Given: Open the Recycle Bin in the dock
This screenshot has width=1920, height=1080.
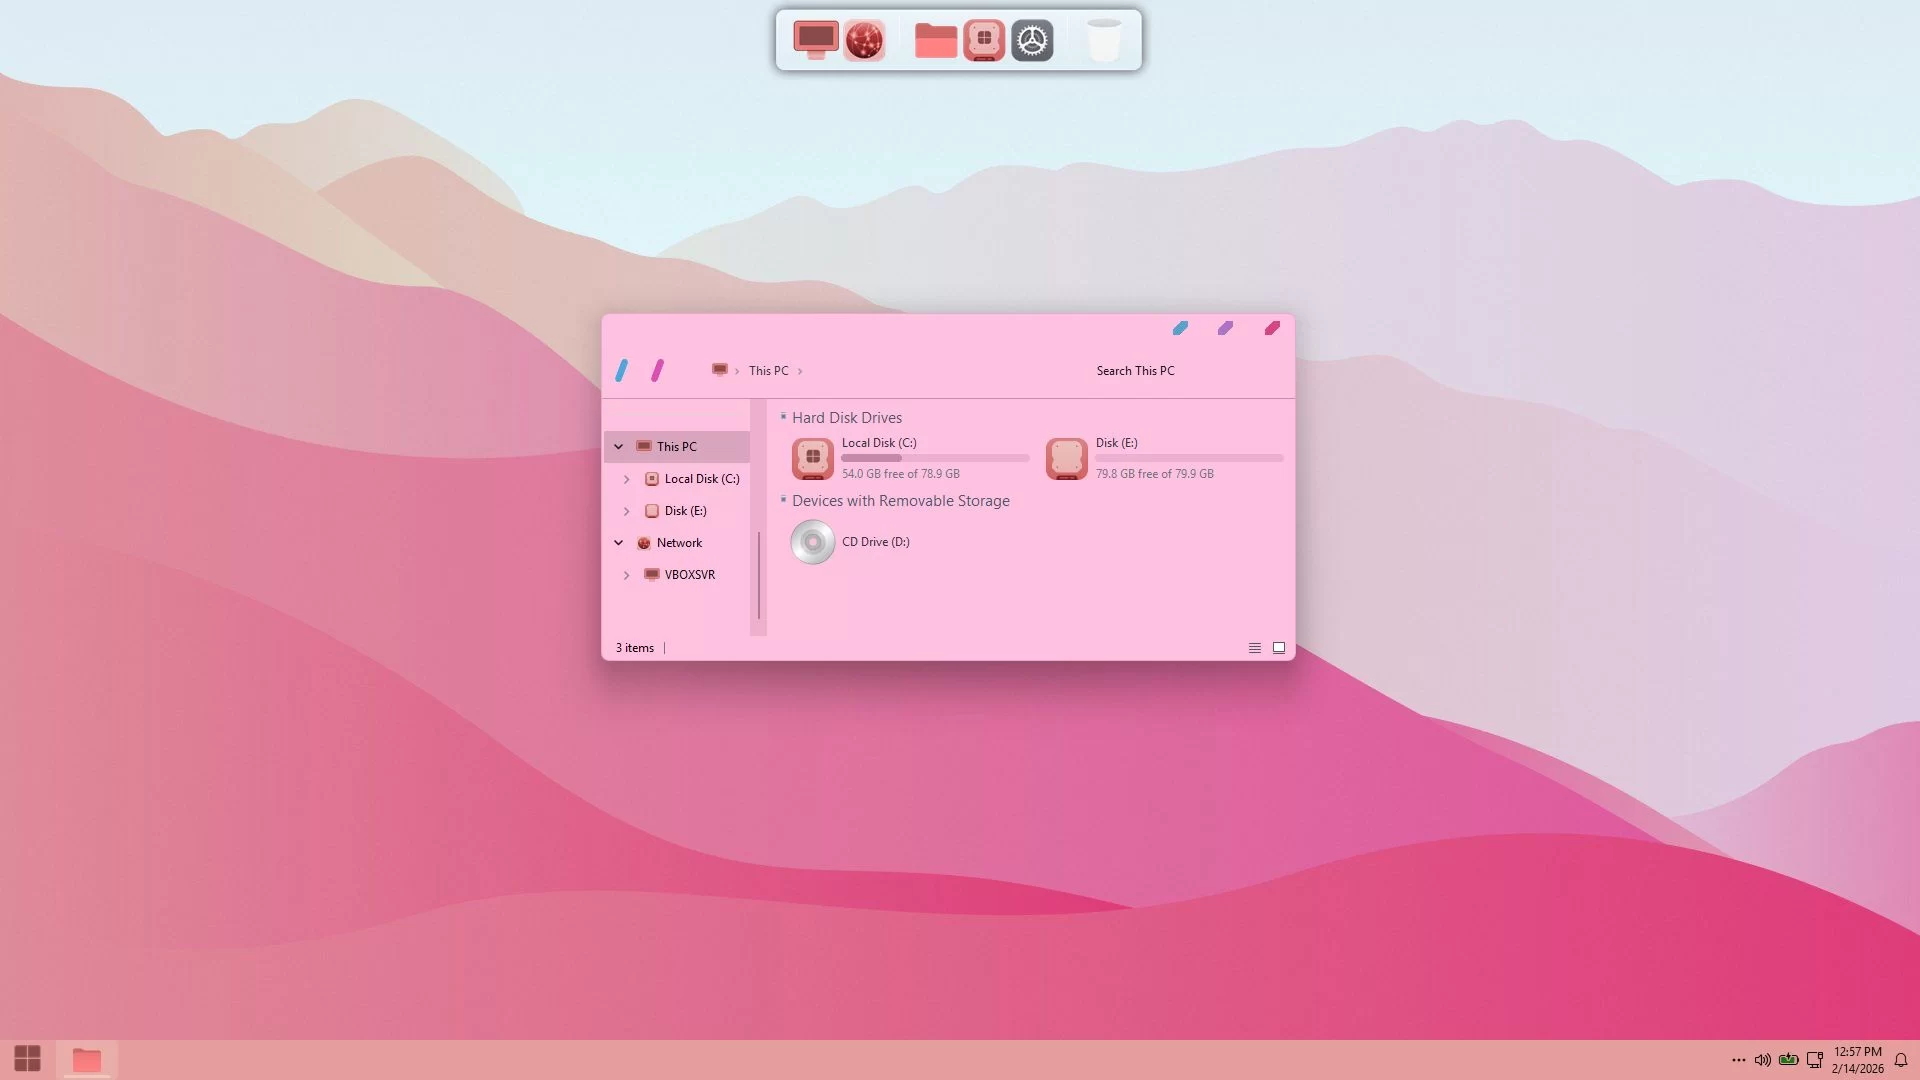Looking at the screenshot, I should (x=1104, y=41).
